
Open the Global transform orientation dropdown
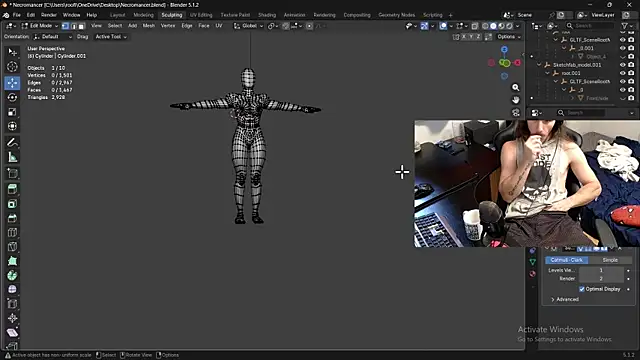pyautogui.click(x=249, y=26)
